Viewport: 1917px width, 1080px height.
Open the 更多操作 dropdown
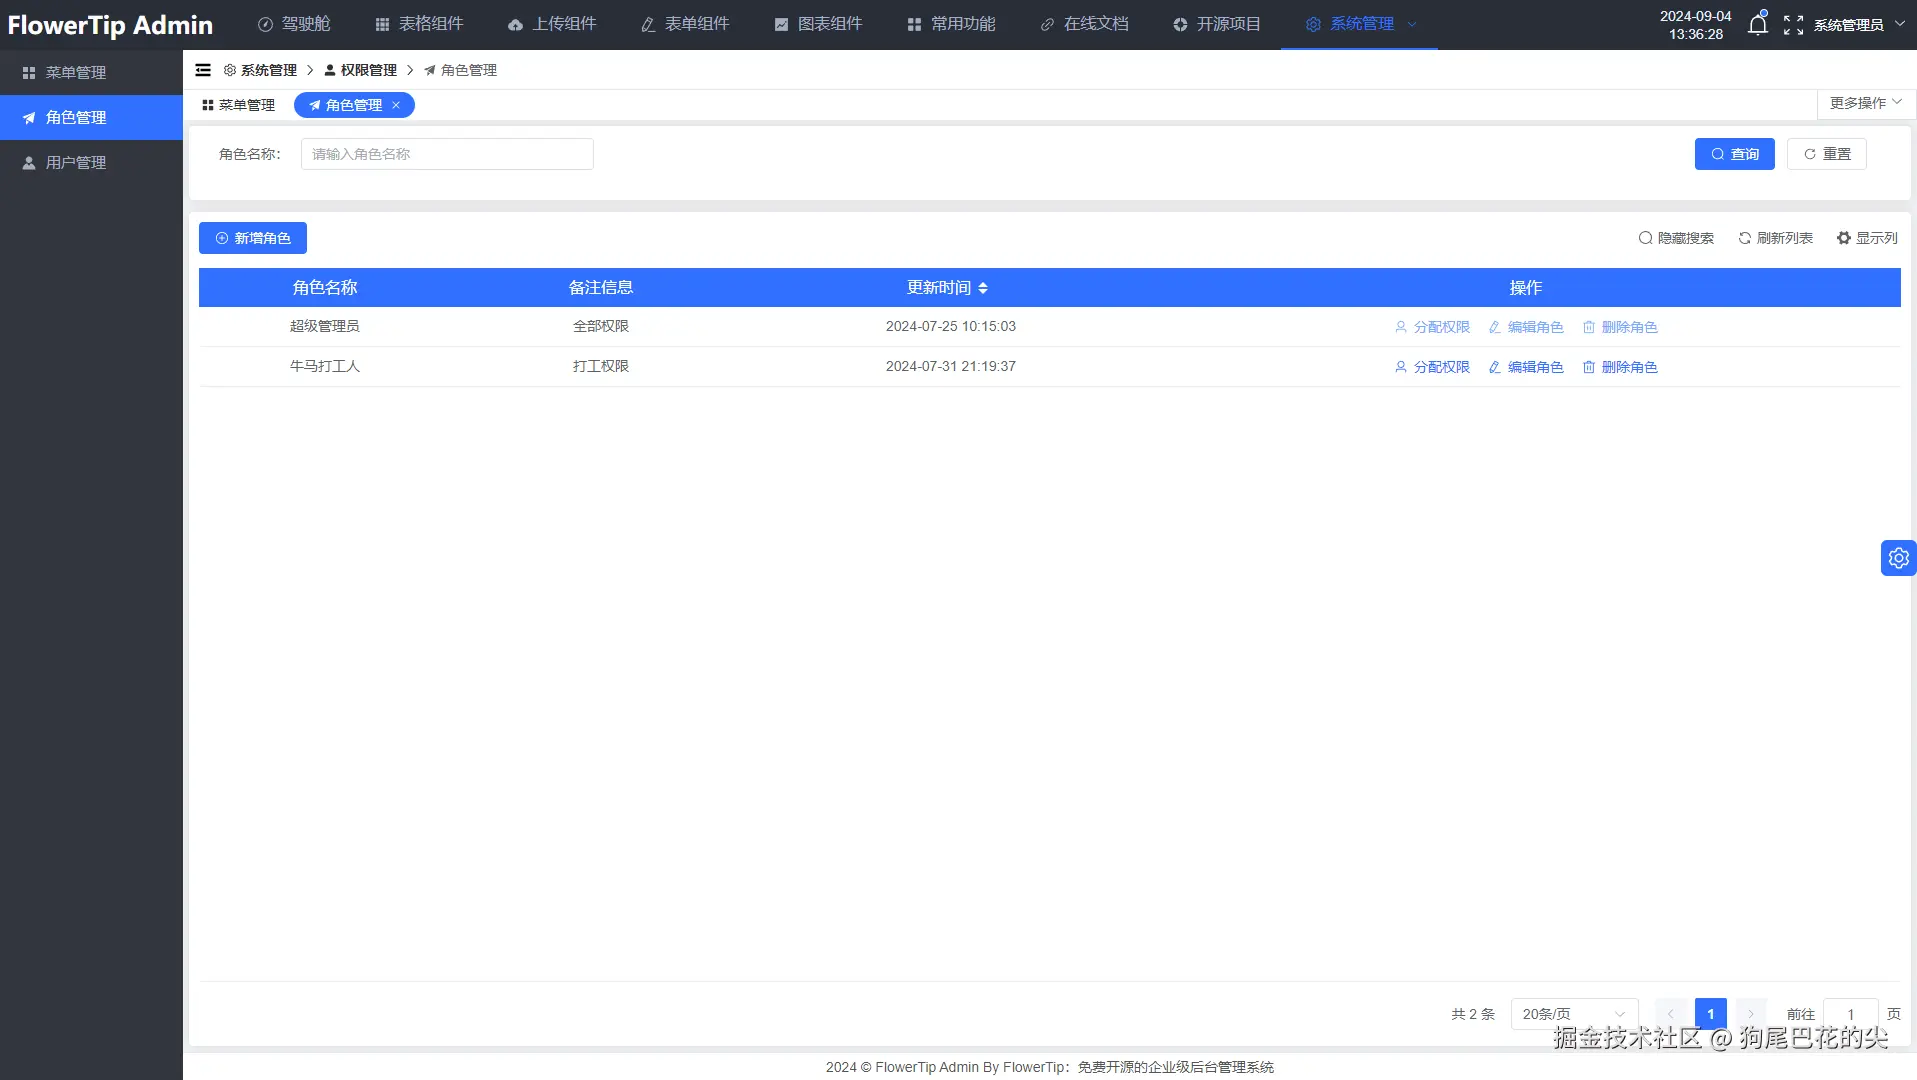coord(1866,103)
